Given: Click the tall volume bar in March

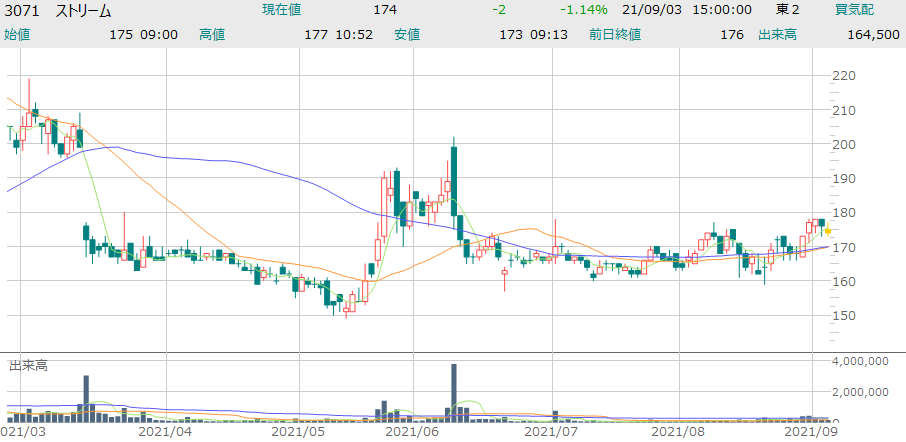Looking at the screenshot, I should click(86, 398).
